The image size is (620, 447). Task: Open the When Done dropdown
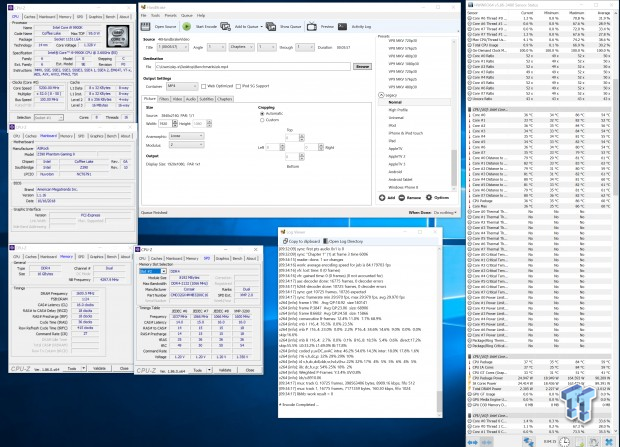pos(445,213)
